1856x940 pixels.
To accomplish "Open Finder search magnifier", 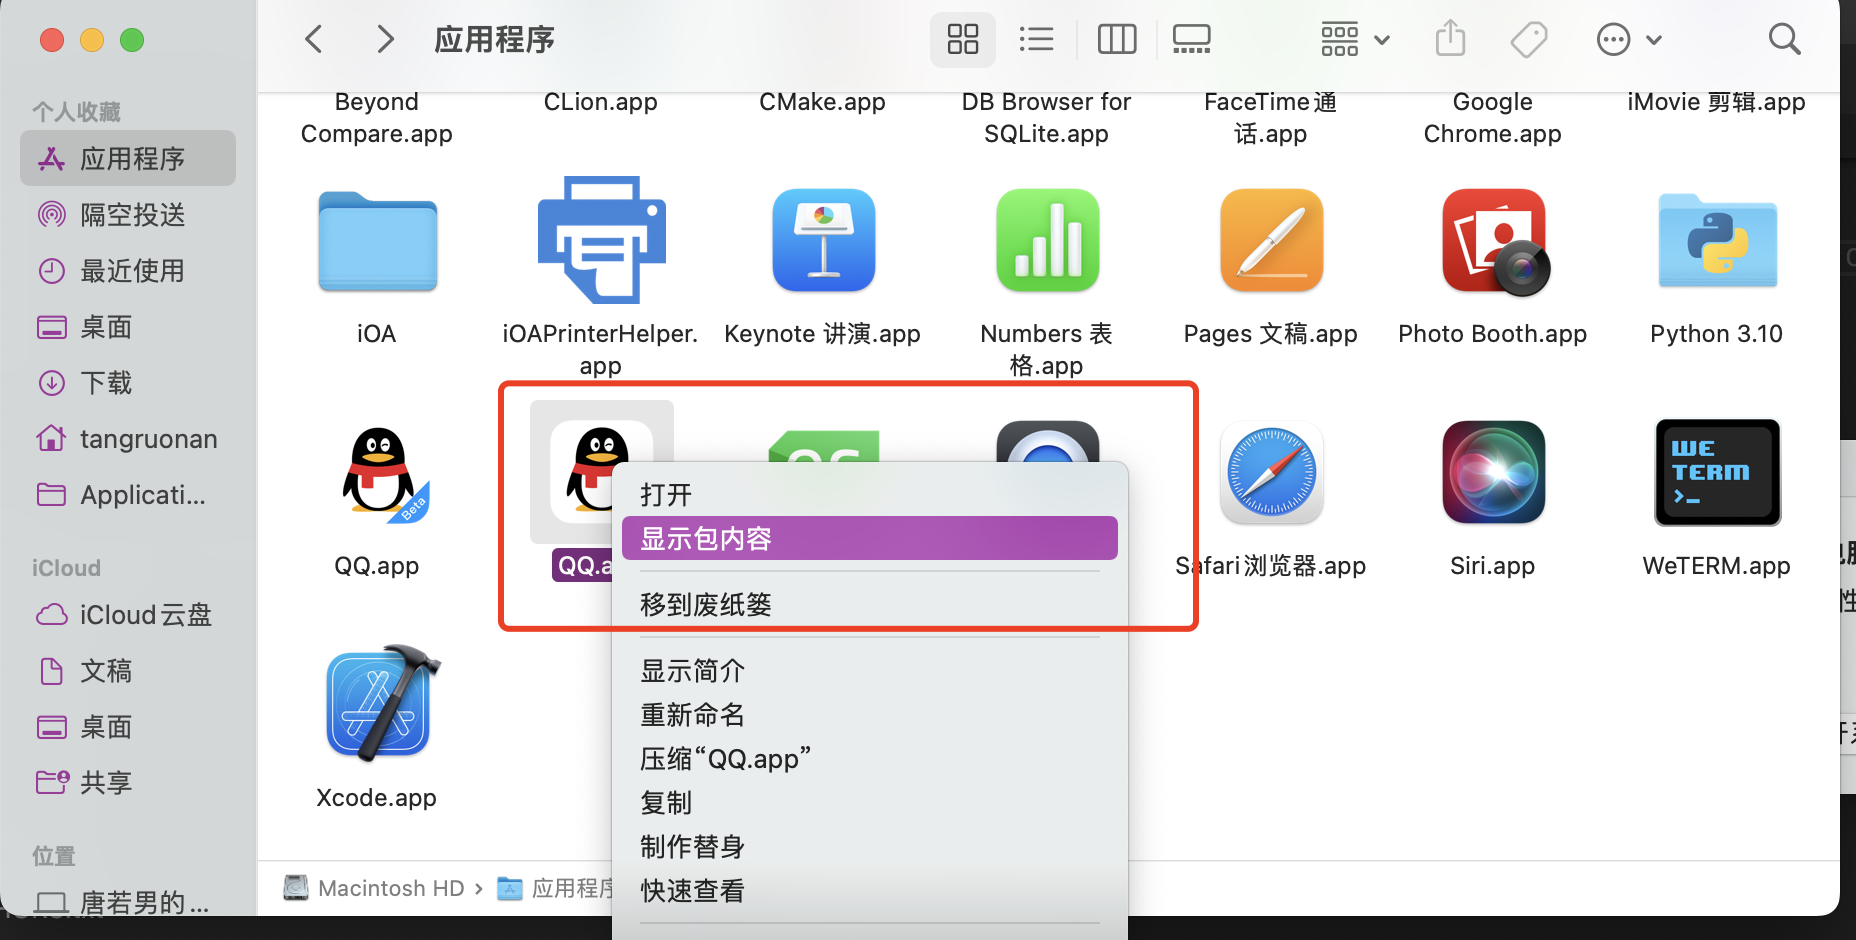I will tap(1784, 40).
